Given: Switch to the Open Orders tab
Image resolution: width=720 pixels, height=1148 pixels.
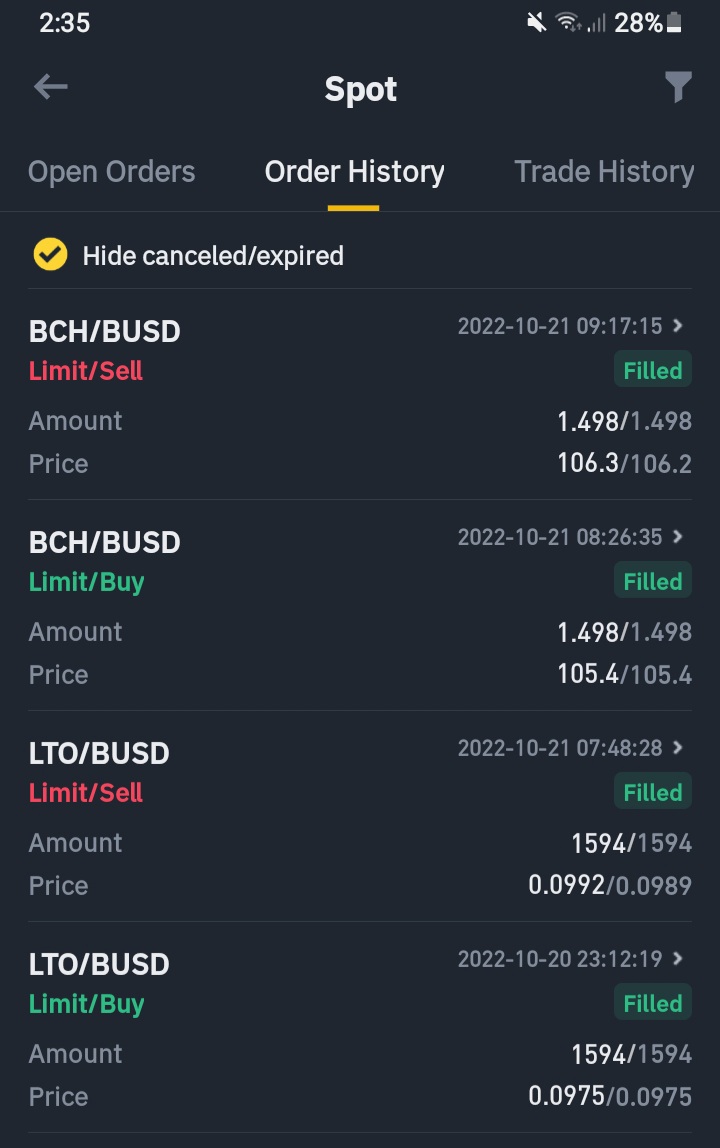Looking at the screenshot, I should click(111, 172).
